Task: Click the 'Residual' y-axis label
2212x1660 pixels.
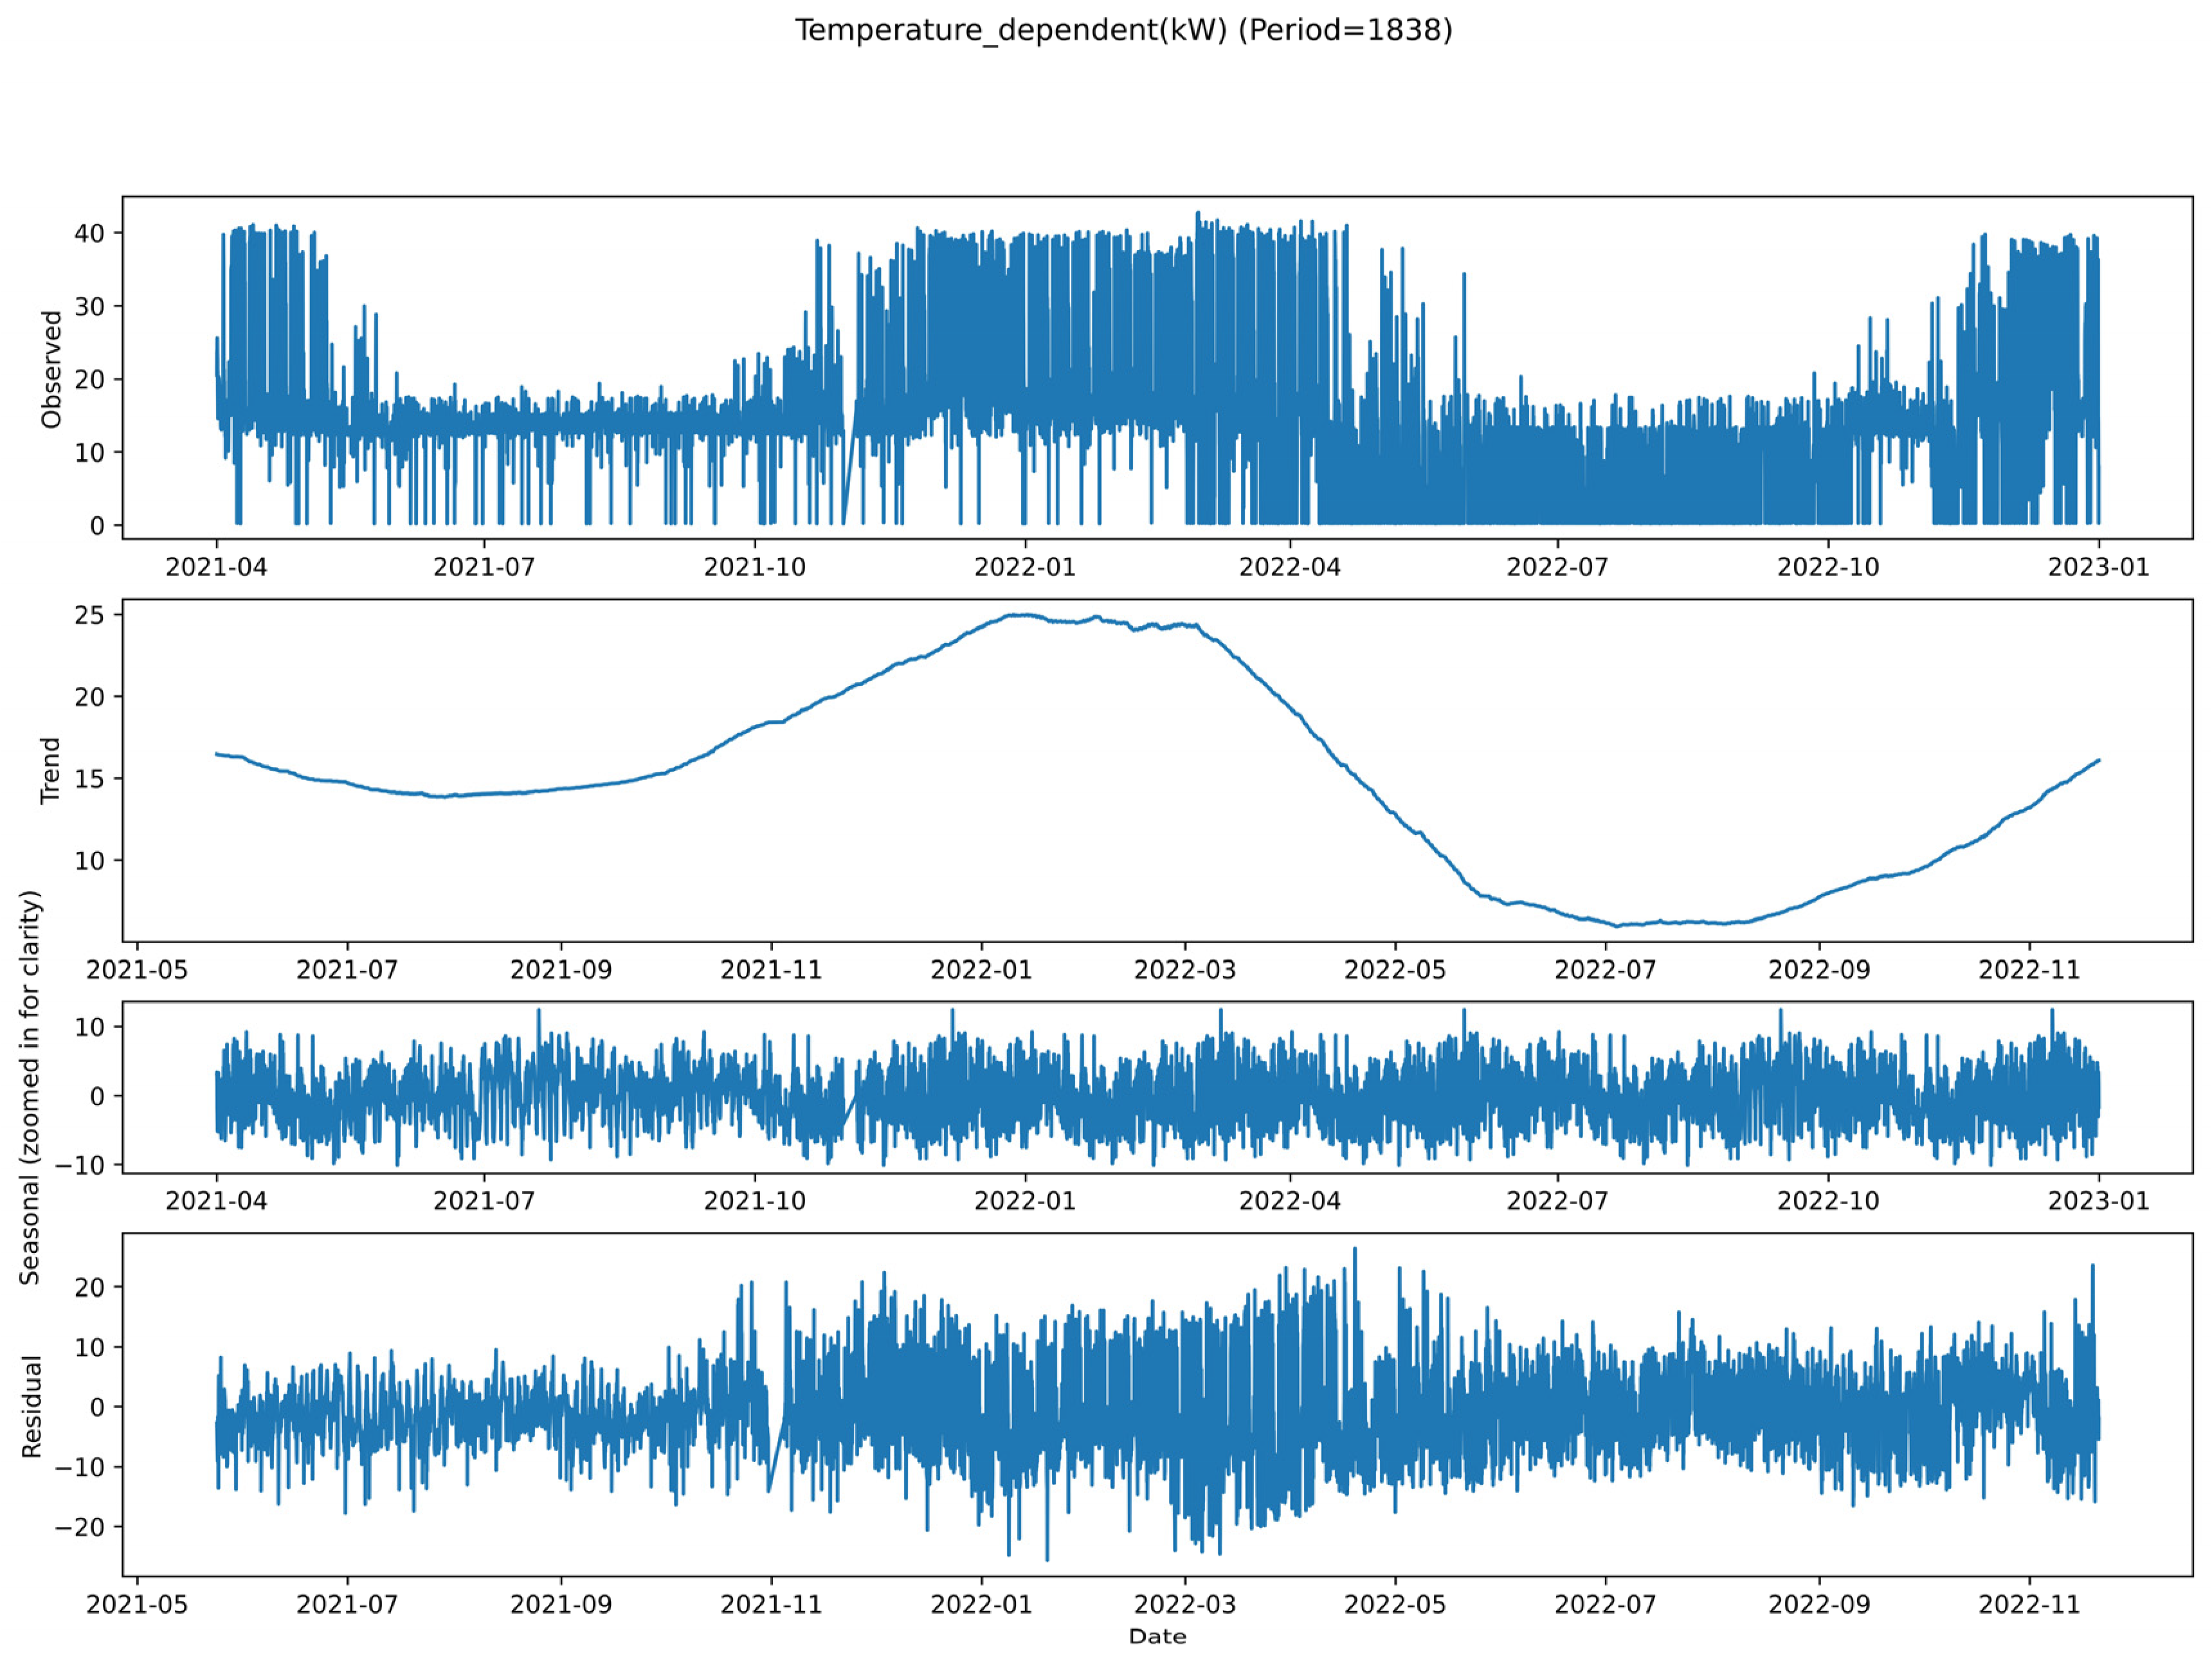Action: [x=32, y=1407]
